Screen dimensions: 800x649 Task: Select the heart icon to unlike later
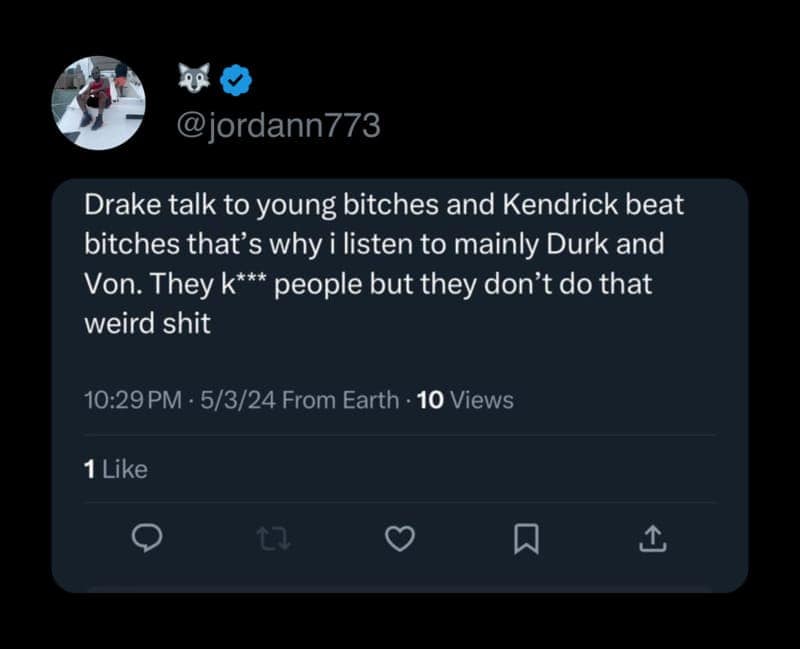[x=400, y=539]
